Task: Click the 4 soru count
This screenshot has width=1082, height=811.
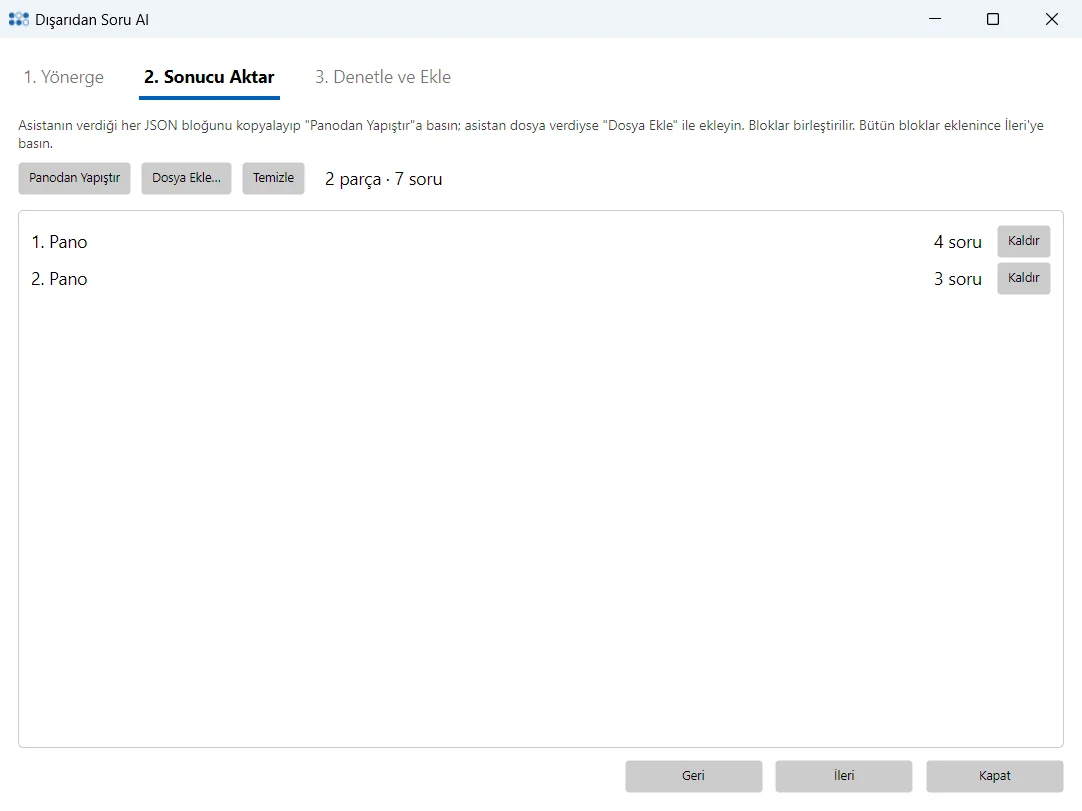Action: [958, 242]
